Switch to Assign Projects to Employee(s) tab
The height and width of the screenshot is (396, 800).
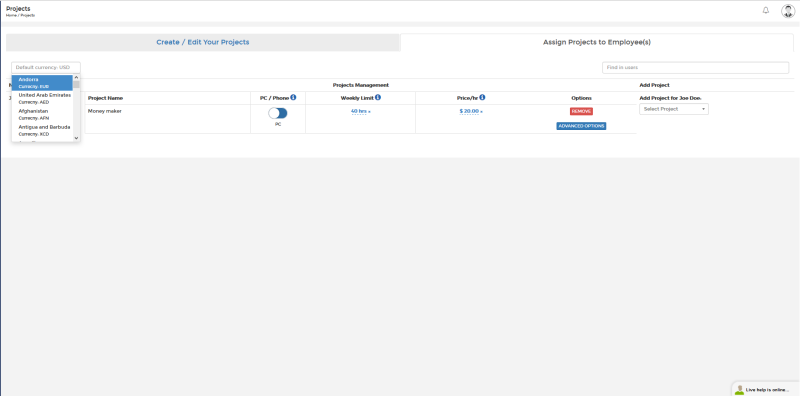point(597,42)
